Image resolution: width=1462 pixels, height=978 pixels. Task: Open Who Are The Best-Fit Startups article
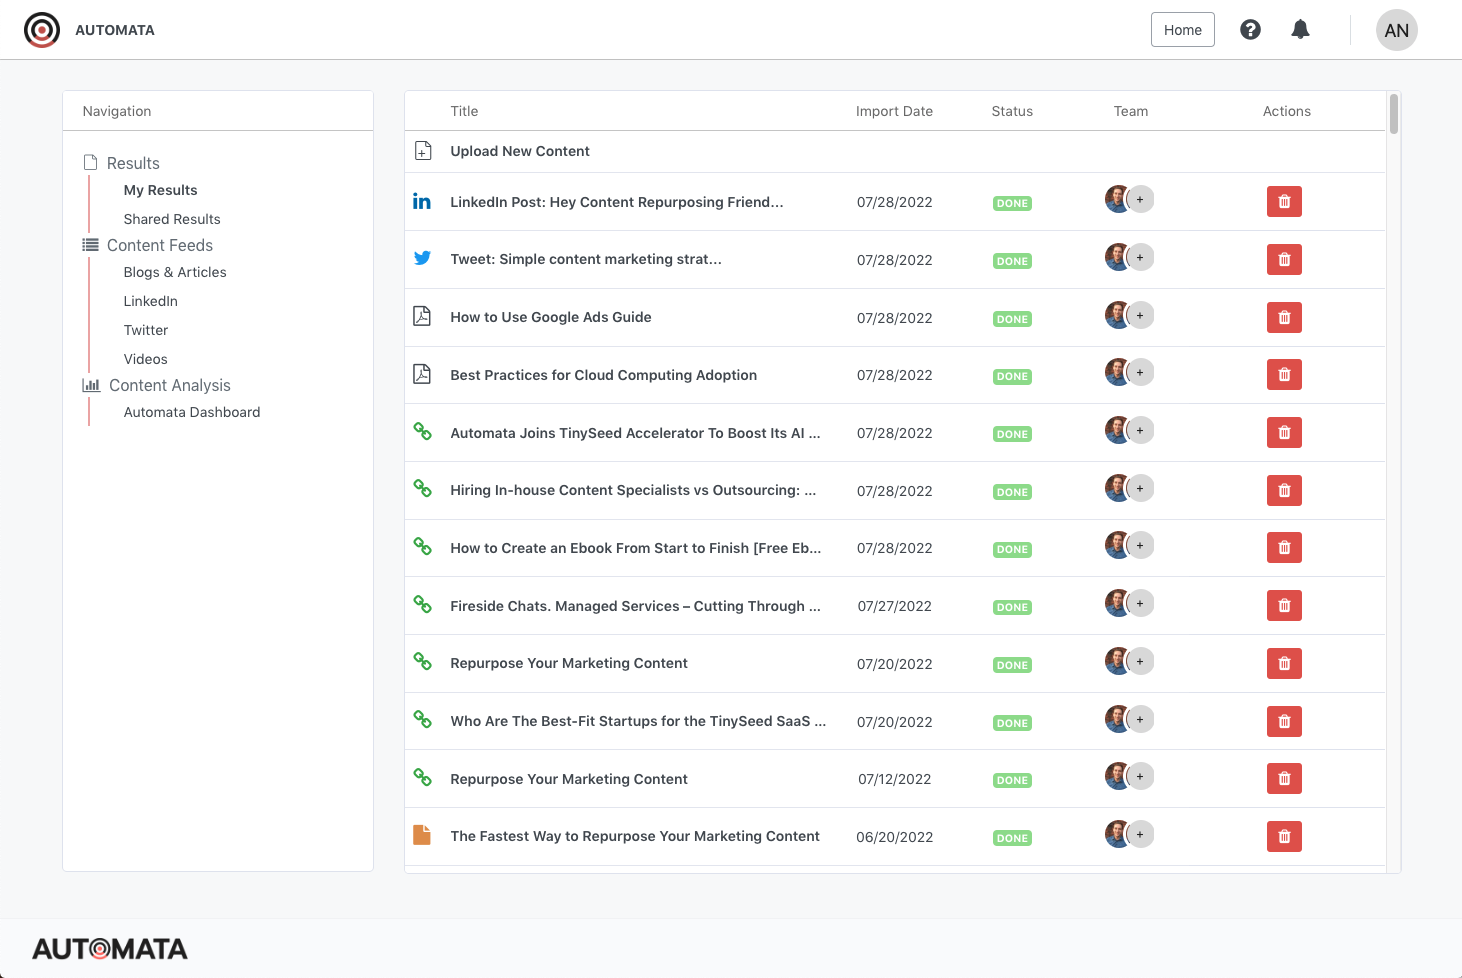click(638, 721)
